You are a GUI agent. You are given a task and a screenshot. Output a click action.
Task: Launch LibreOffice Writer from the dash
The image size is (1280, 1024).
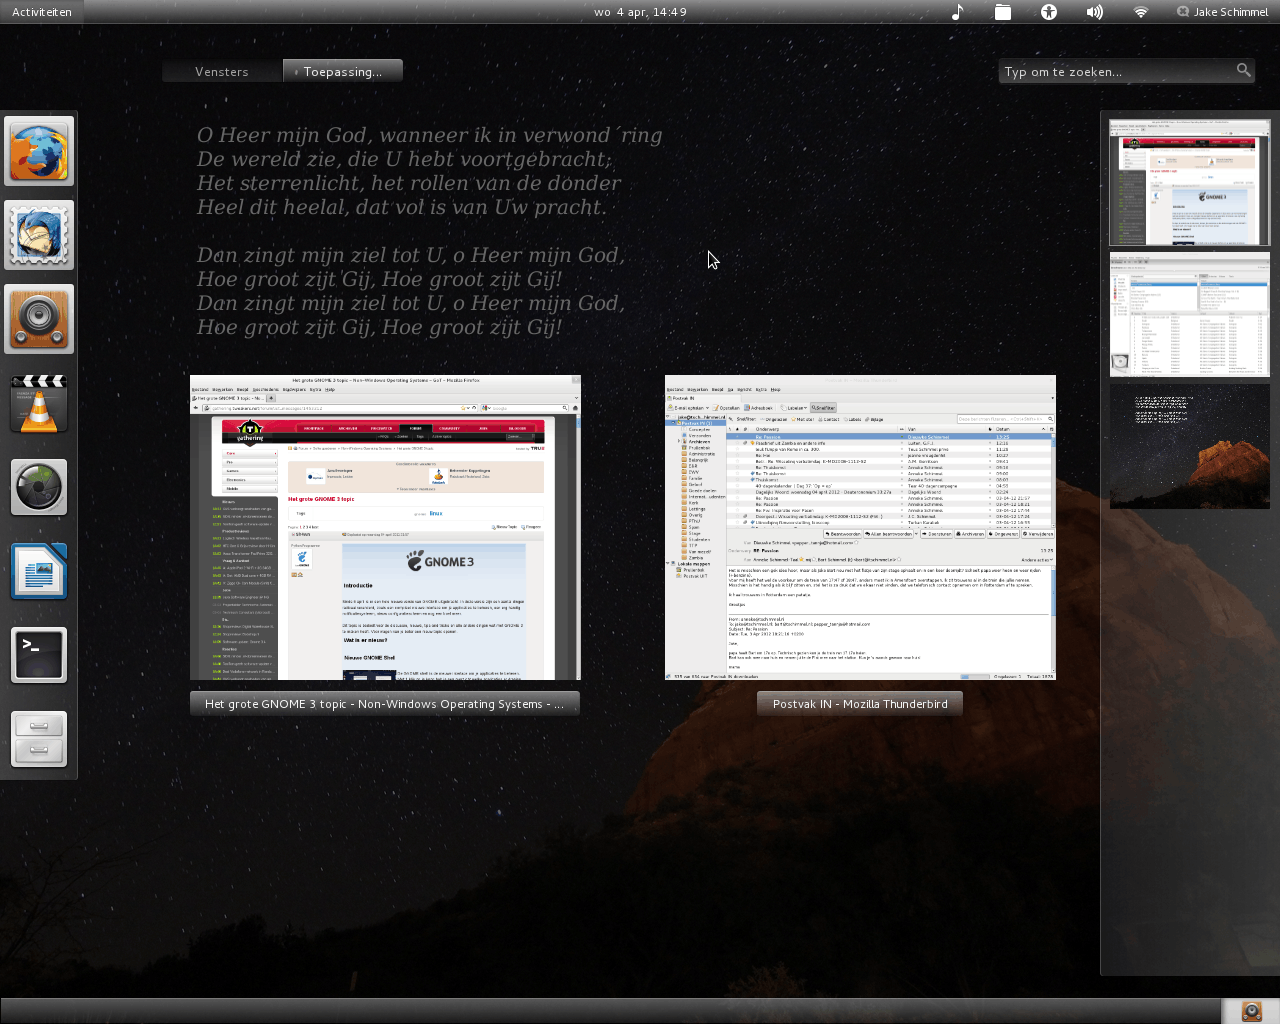39,571
